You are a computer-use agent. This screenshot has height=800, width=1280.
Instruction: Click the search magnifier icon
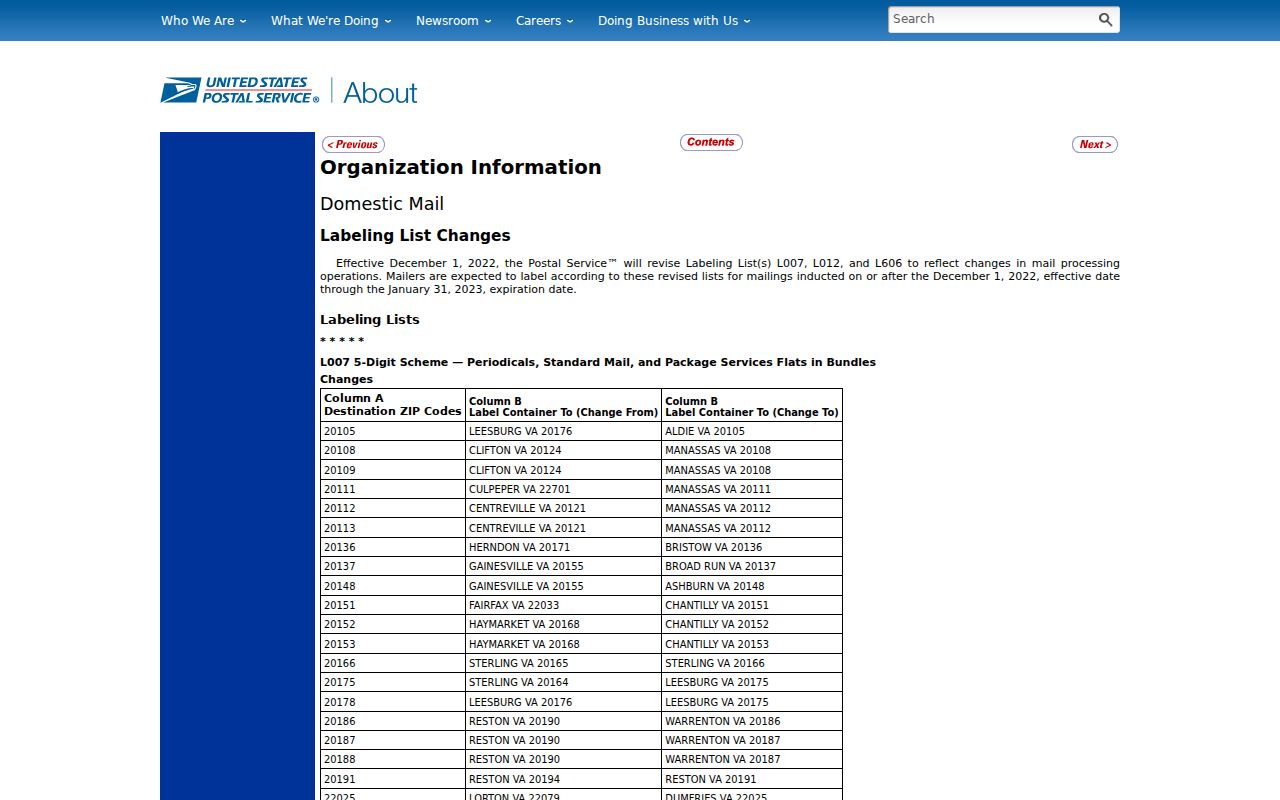[x=1105, y=20]
